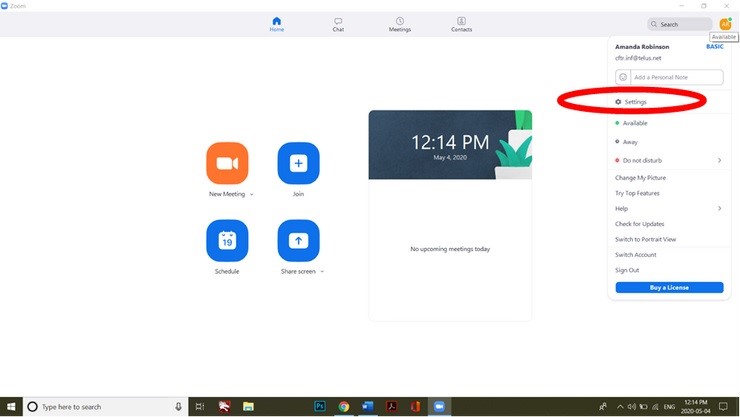Image resolution: width=740 pixels, height=417 pixels.
Task: Click the emoji icon beside personal note
Action: [x=623, y=77]
